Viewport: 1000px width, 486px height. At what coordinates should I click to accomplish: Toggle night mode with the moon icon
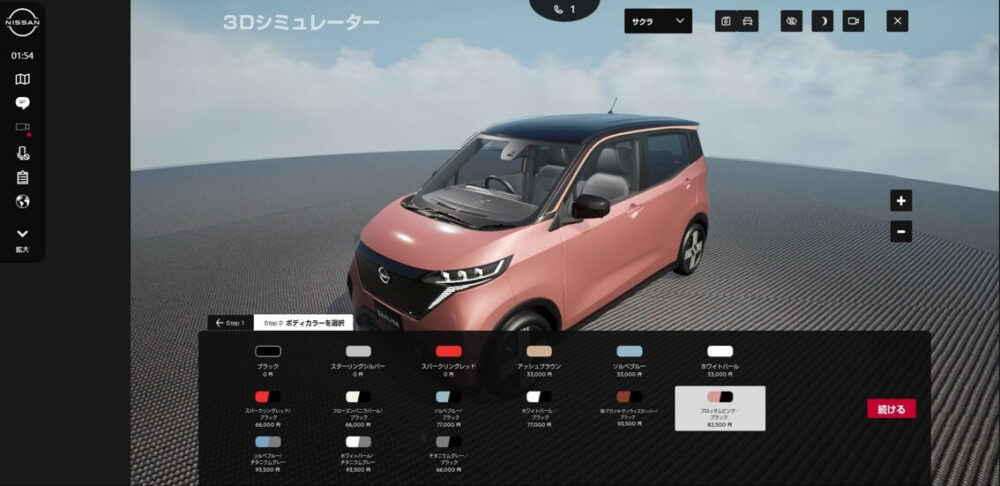tap(822, 21)
